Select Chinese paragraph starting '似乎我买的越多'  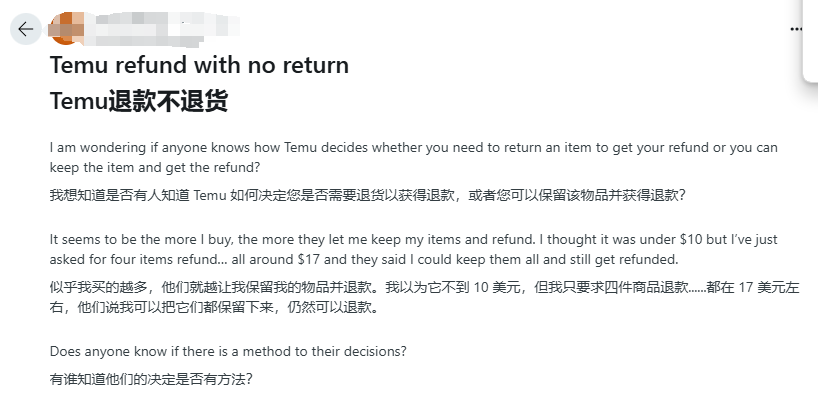[x=425, y=298]
